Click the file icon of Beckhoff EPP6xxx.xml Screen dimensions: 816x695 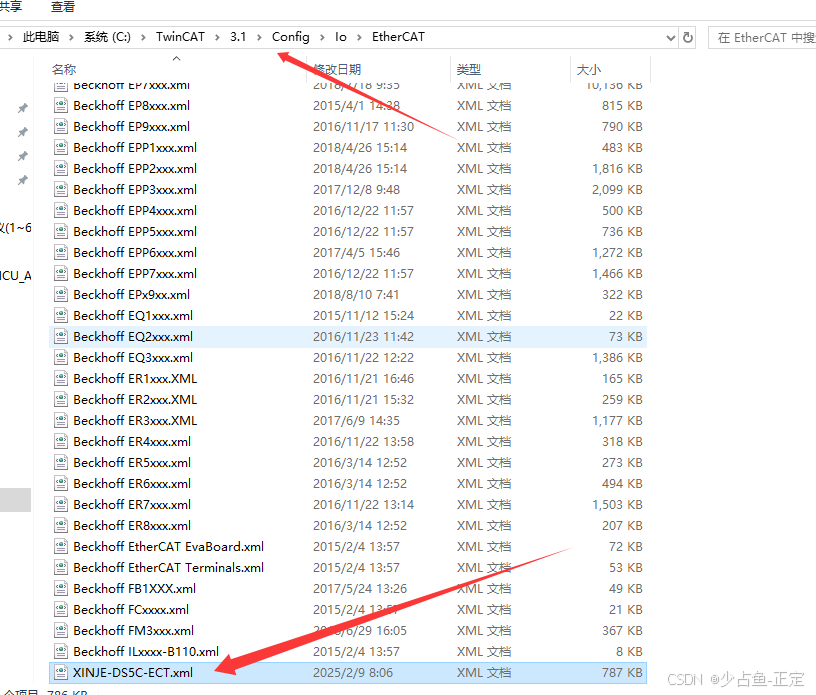(61, 252)
